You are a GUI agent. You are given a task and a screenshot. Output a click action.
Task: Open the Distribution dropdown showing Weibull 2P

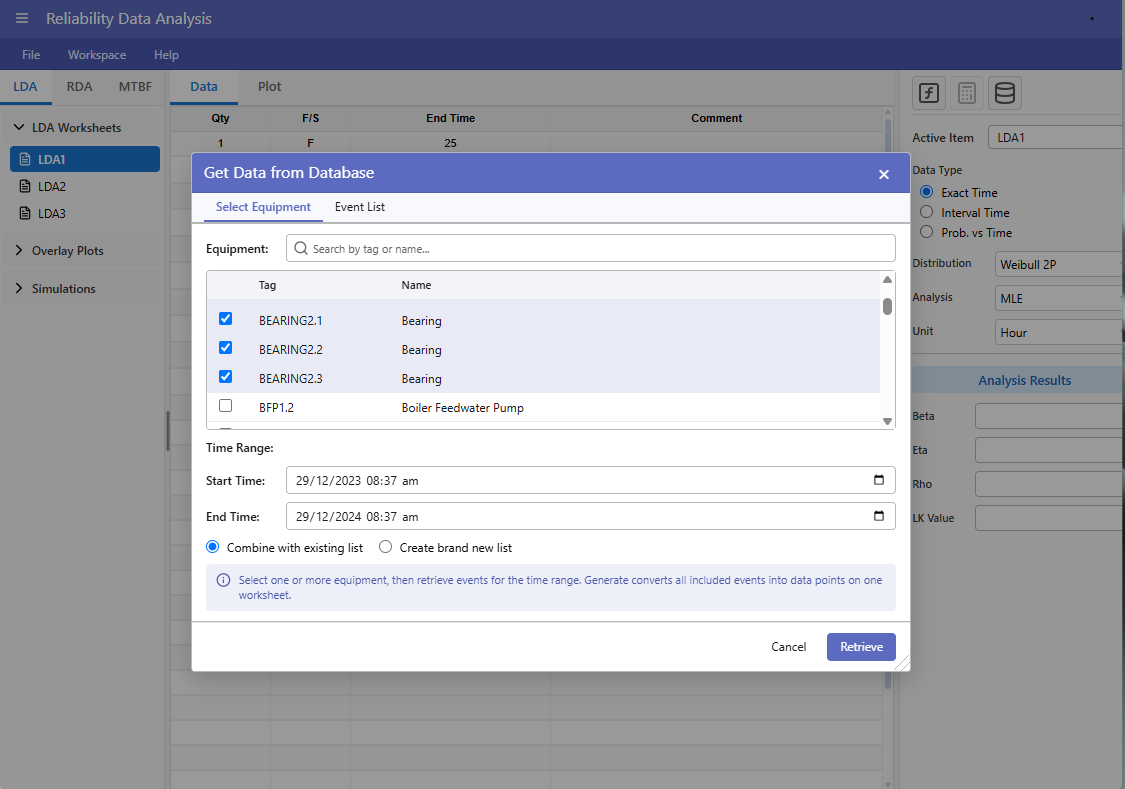pyautogui.click(x=1059, y=265)
